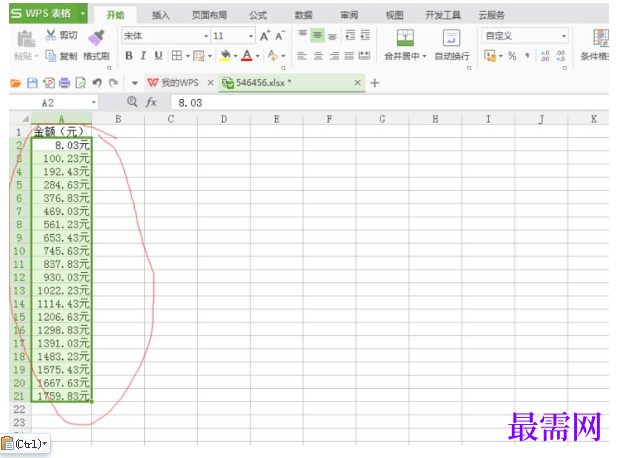Click the increase indent icon
The height and width of the screenshot is (458, 620).
point(365,35)
